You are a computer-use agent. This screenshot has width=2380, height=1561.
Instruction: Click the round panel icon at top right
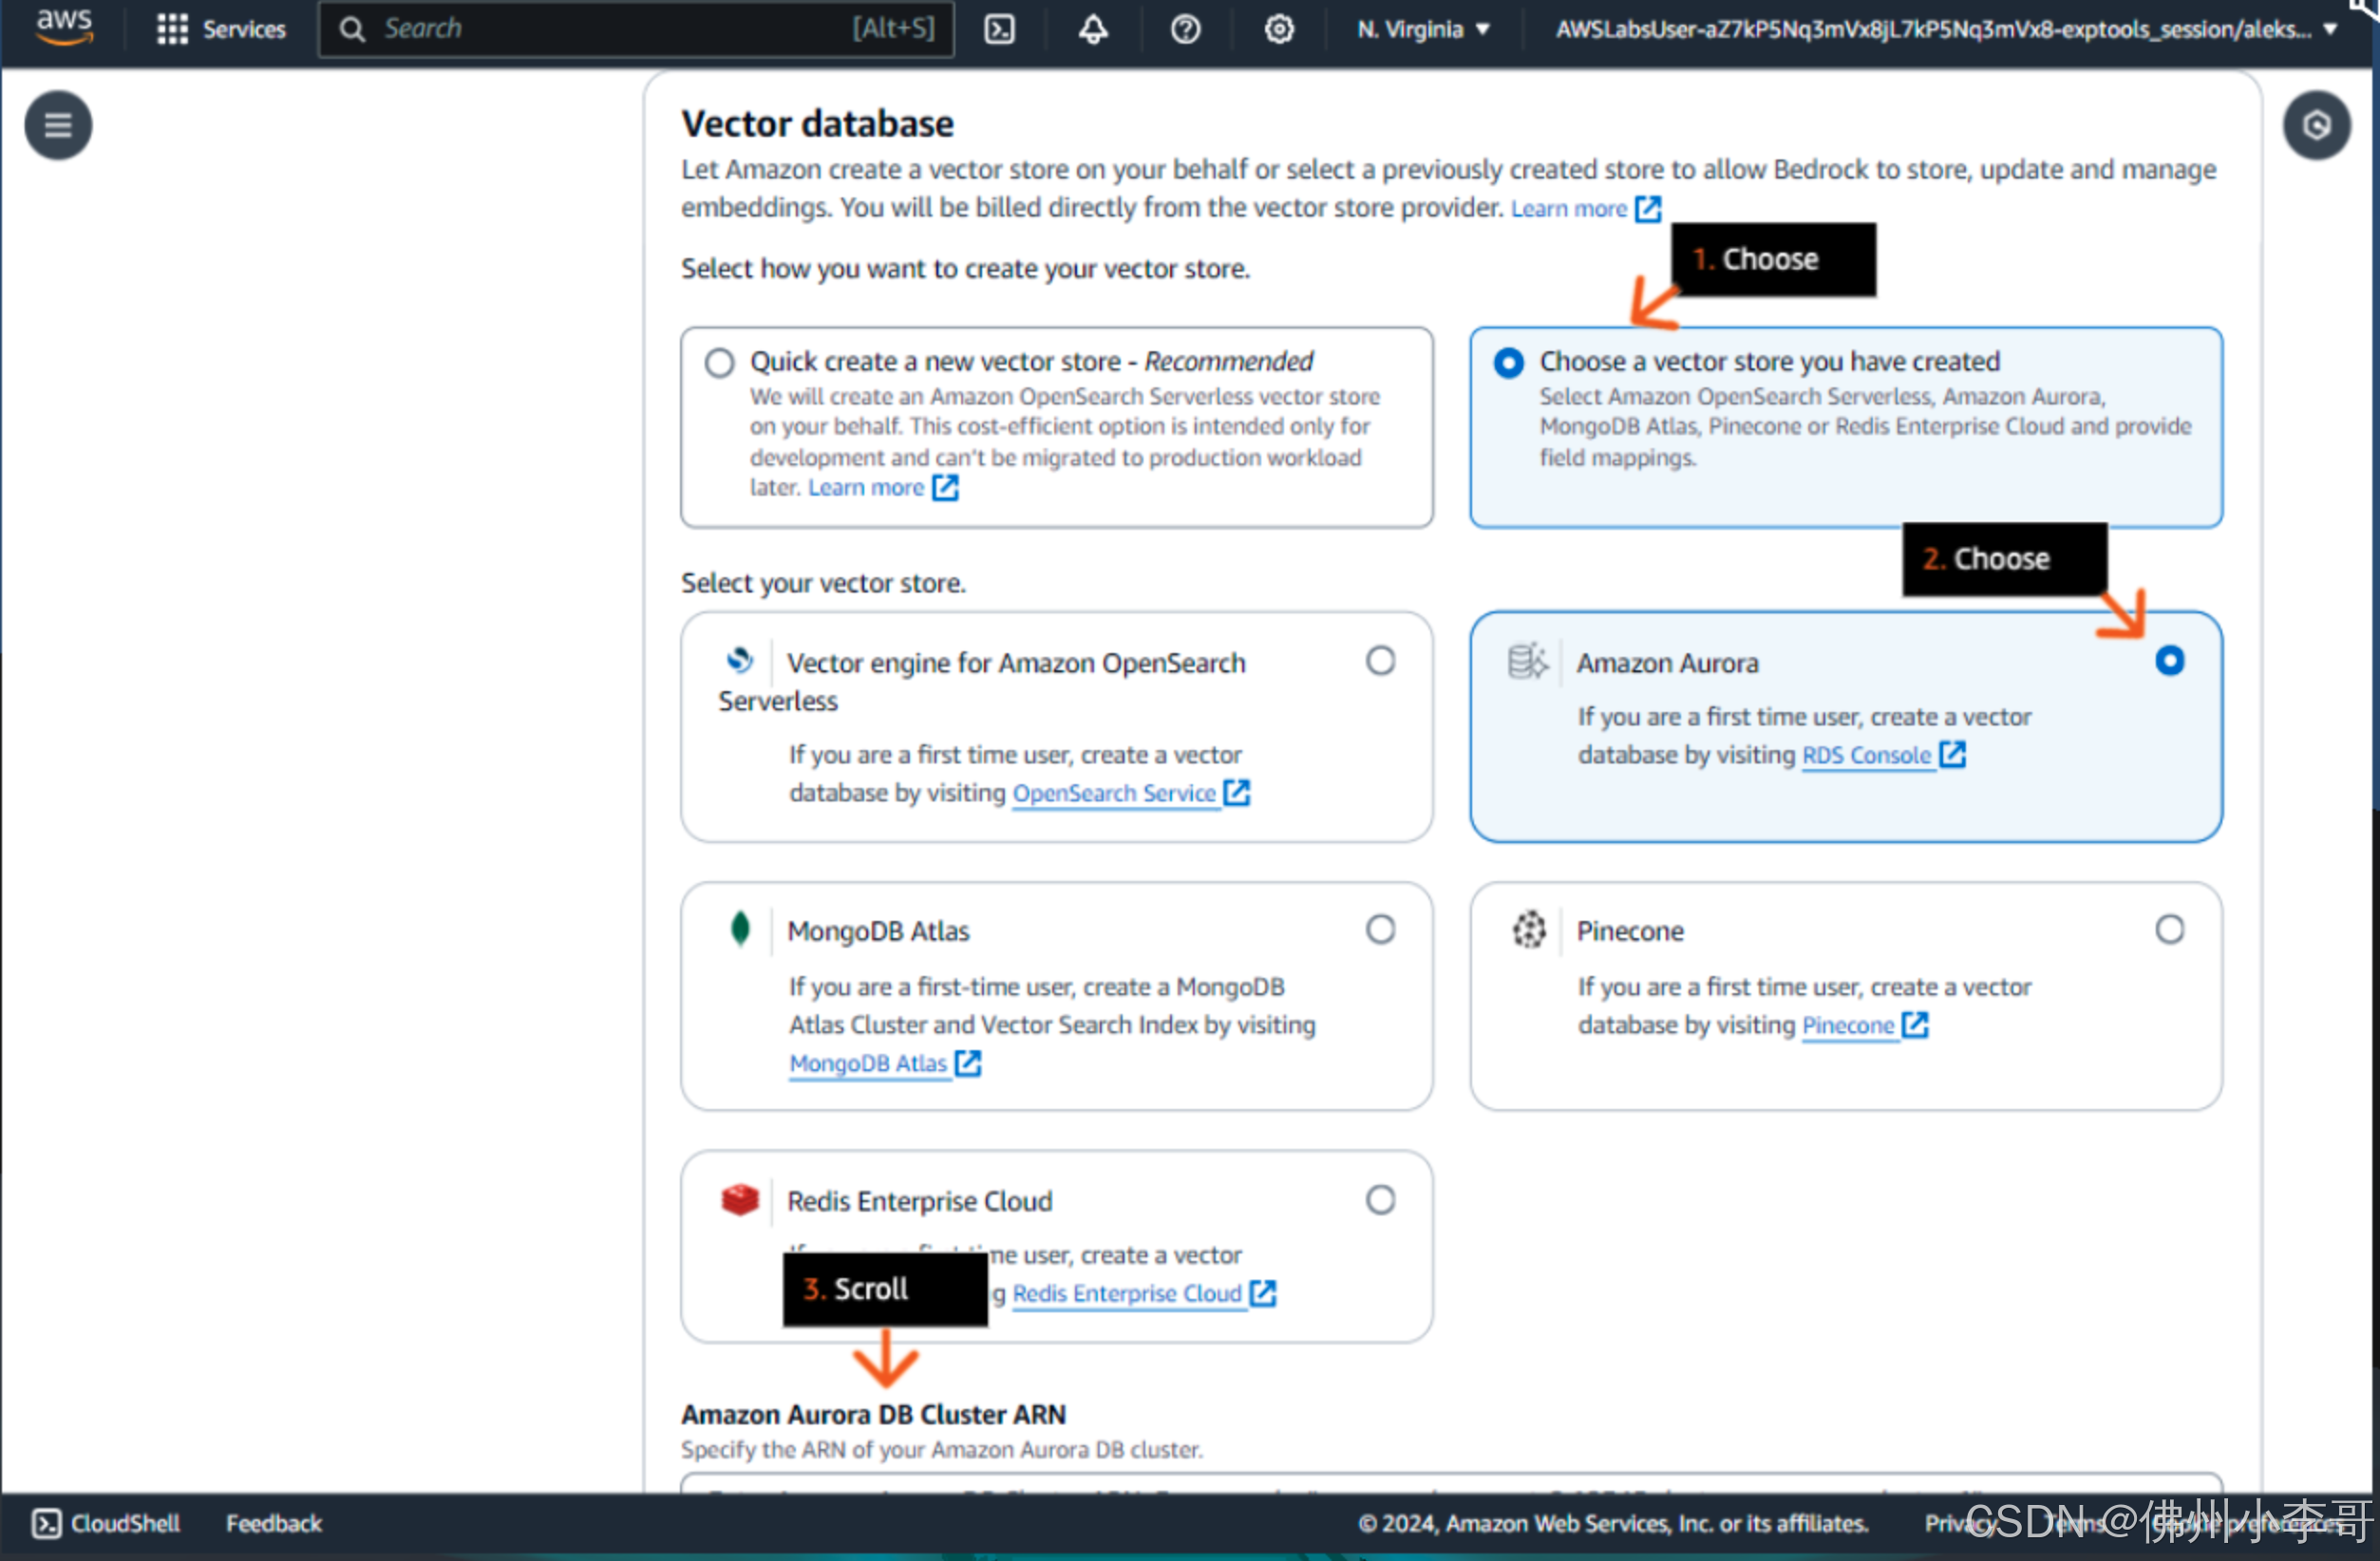point(2316,125)
